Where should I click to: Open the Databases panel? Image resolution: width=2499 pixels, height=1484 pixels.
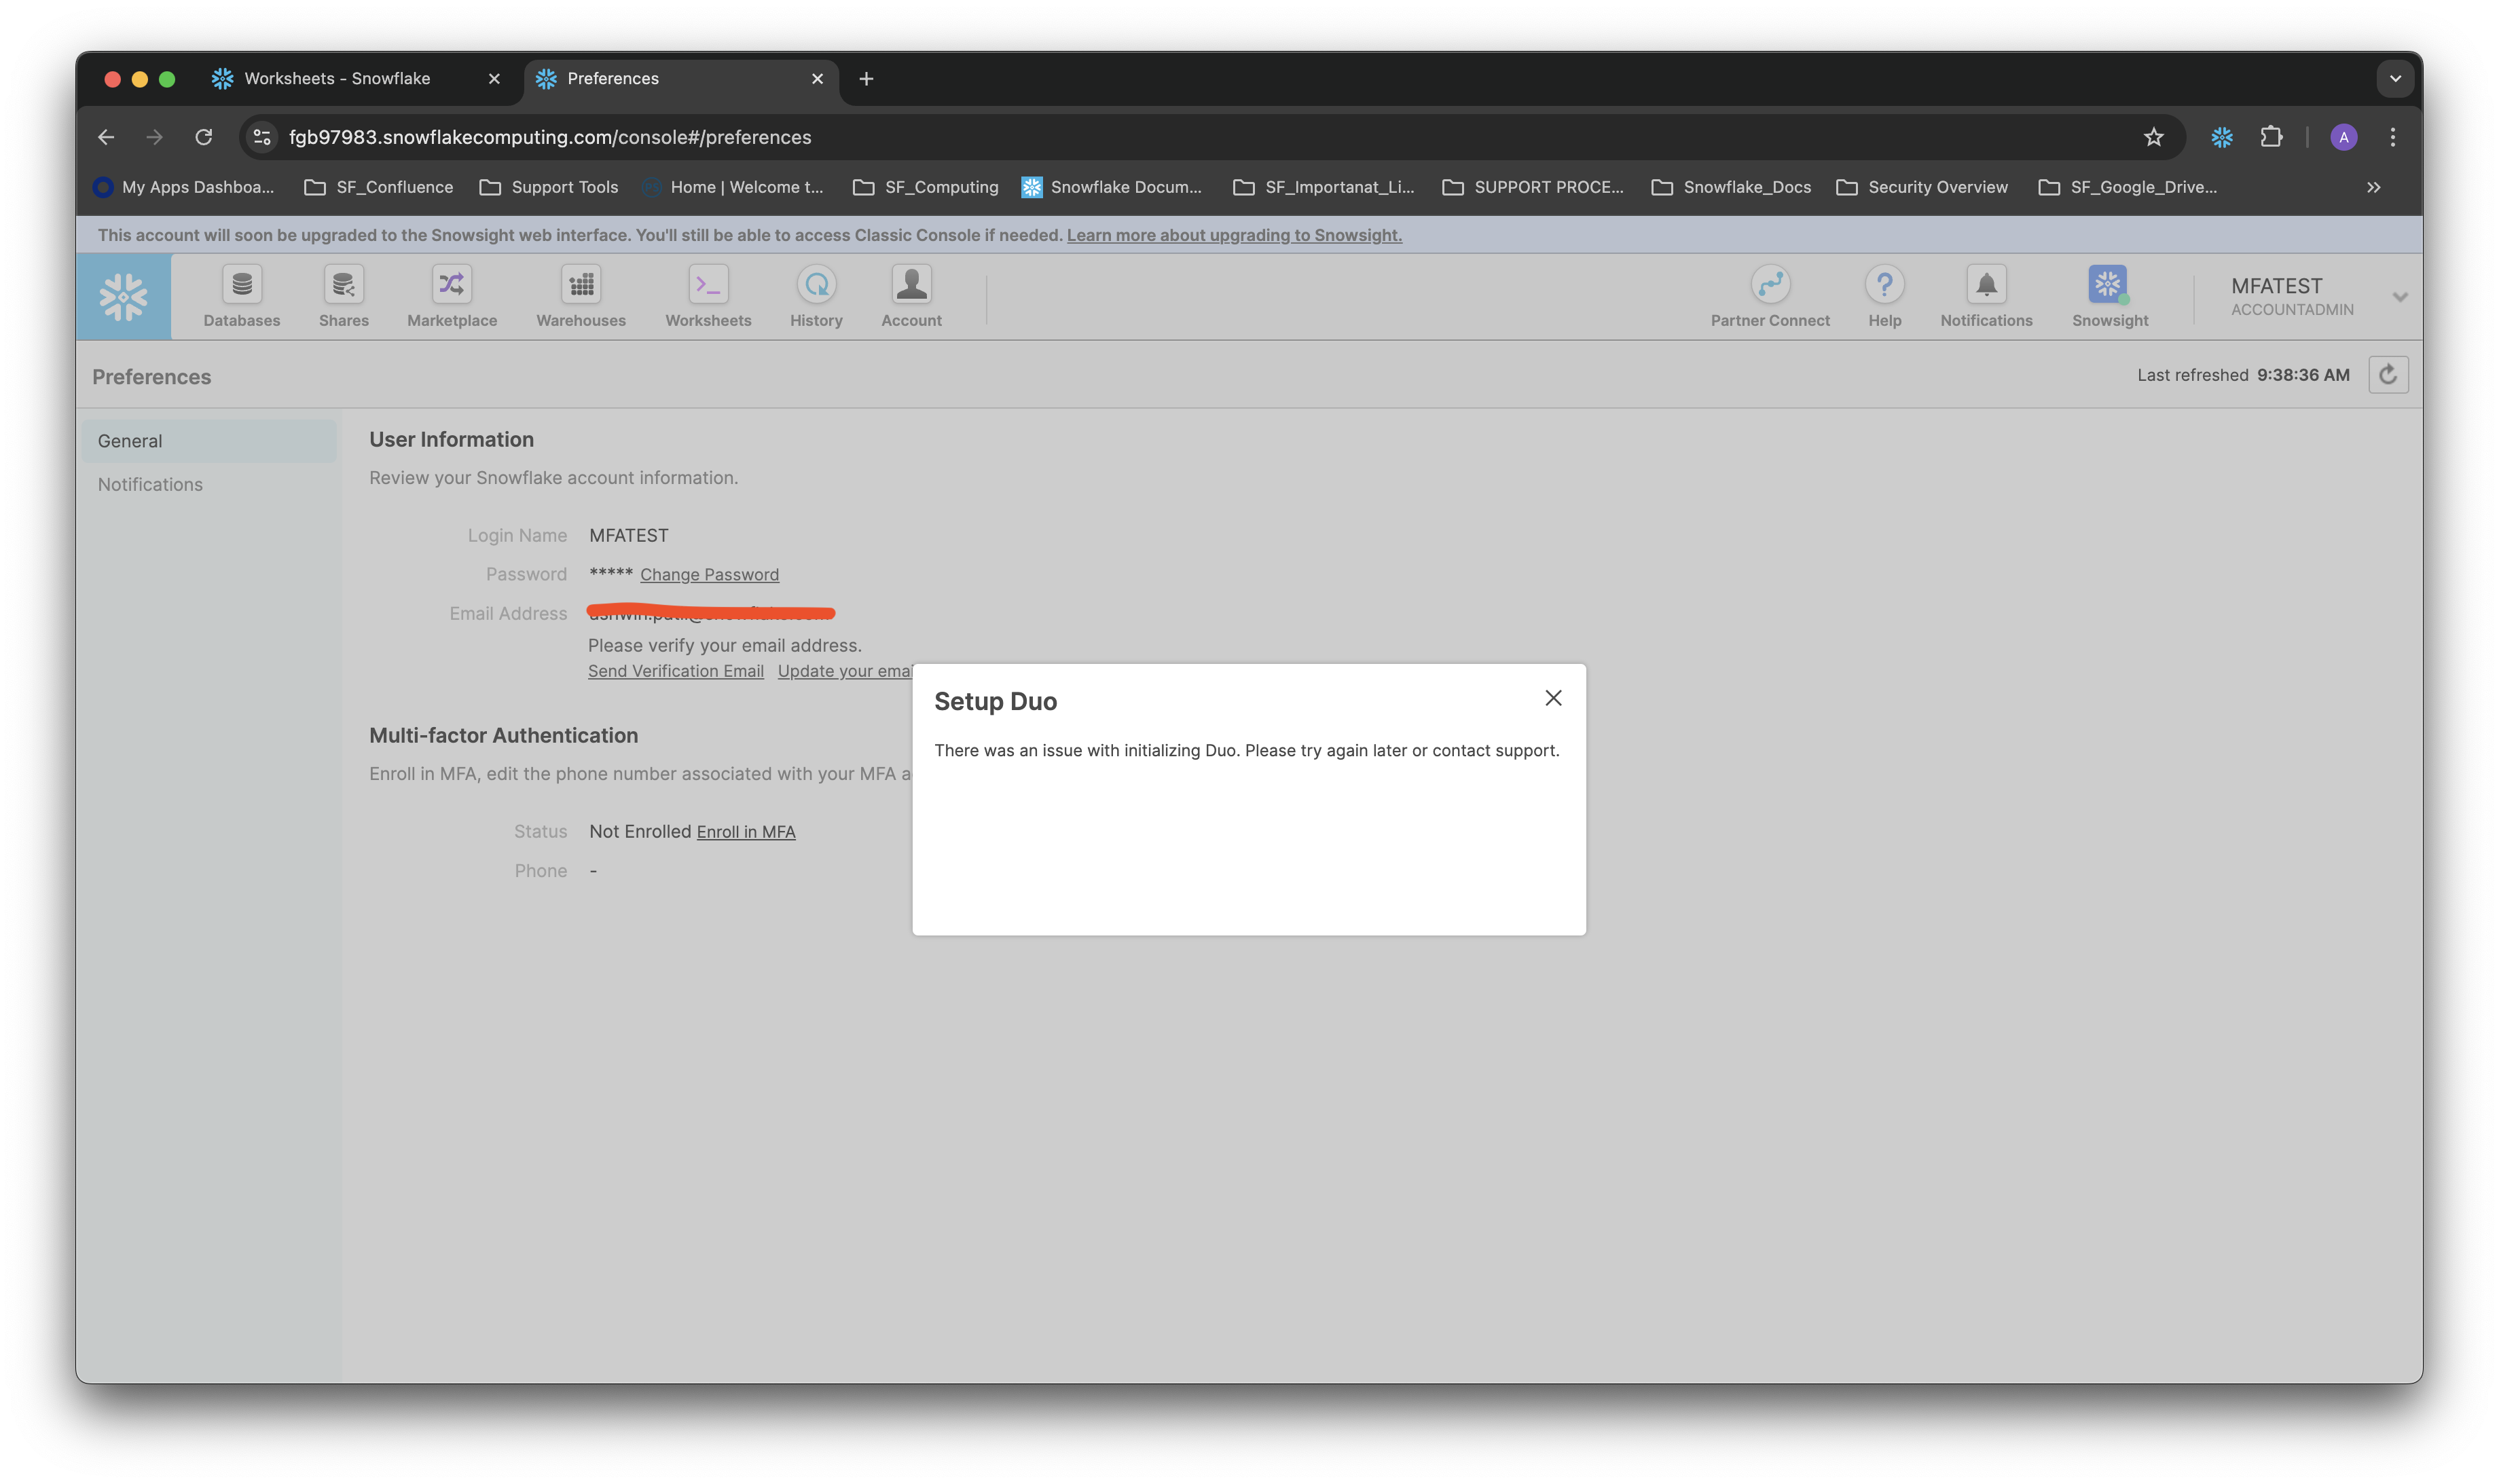coord(241,295)
